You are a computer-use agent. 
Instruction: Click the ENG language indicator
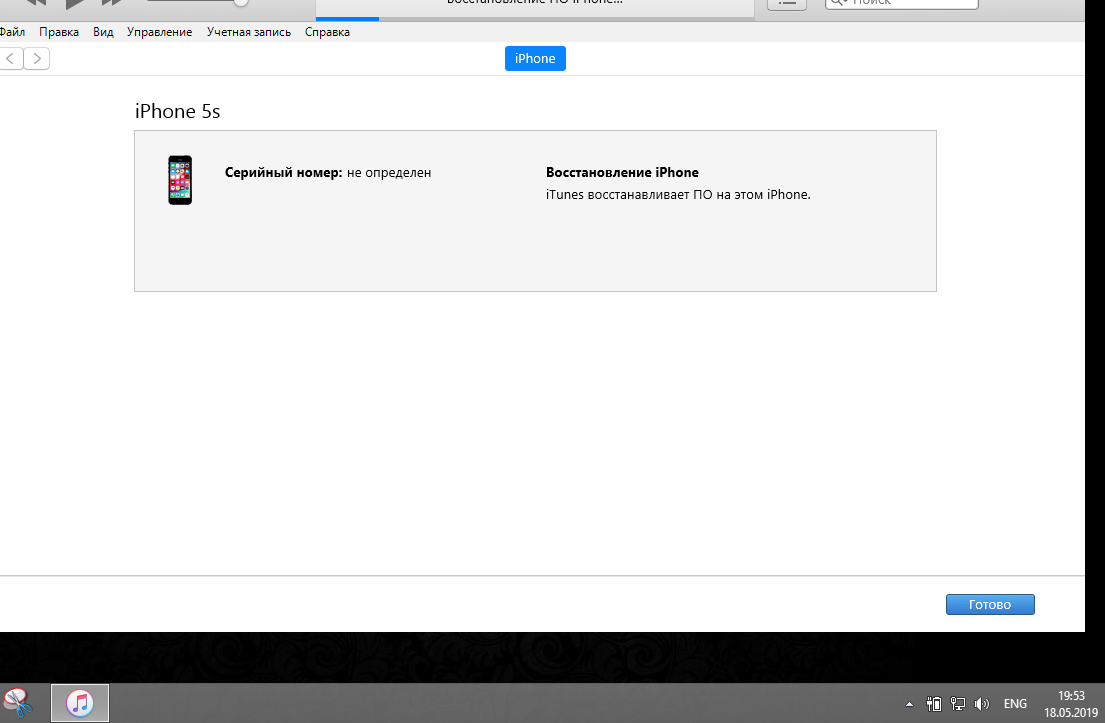pos(1015,703)
